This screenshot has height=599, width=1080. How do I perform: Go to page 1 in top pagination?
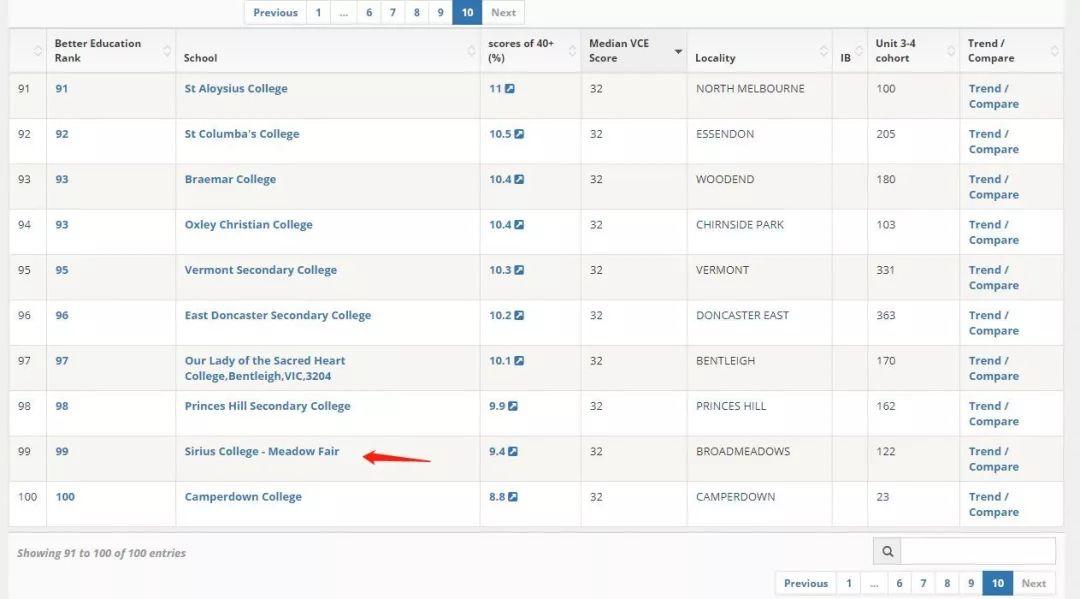(318, 12)
